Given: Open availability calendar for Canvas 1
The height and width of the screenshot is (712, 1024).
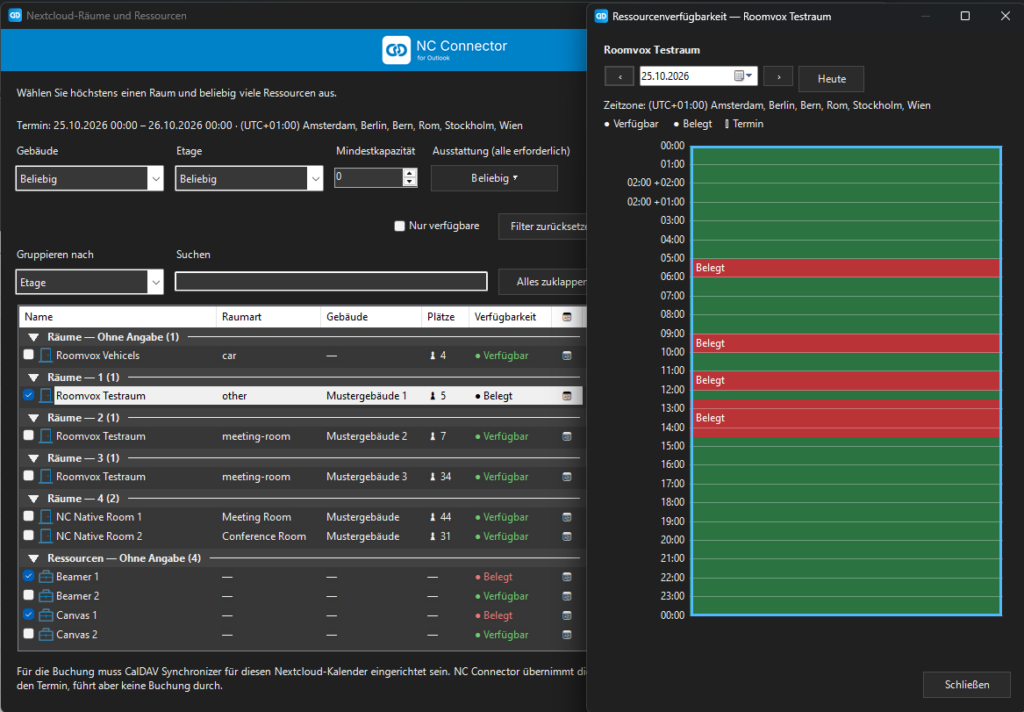Looking at the screenshot, I should 567,615.
